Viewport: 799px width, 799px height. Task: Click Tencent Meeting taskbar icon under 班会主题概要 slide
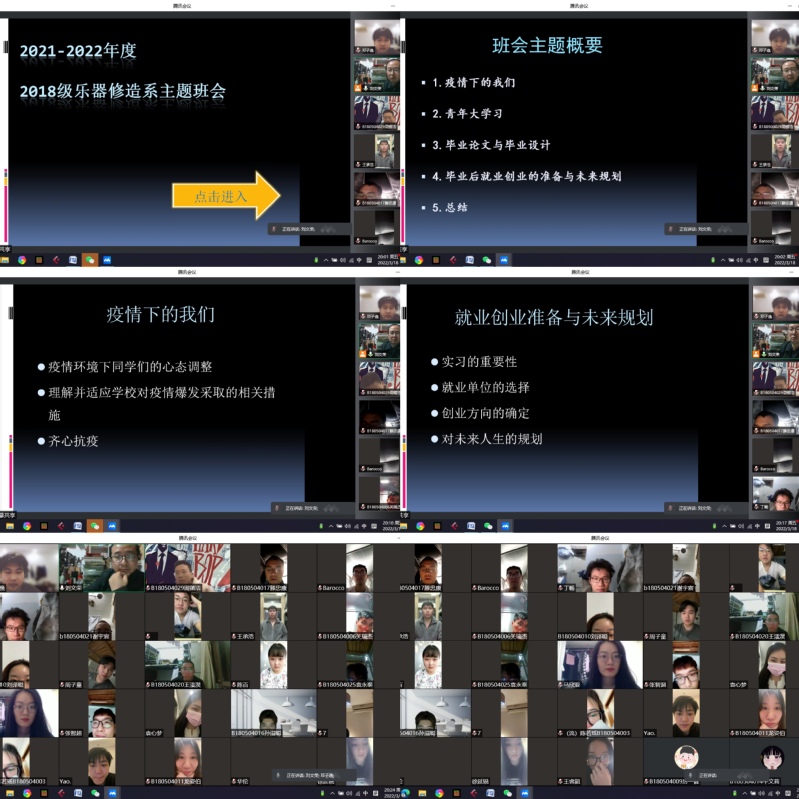click(504, 260)
